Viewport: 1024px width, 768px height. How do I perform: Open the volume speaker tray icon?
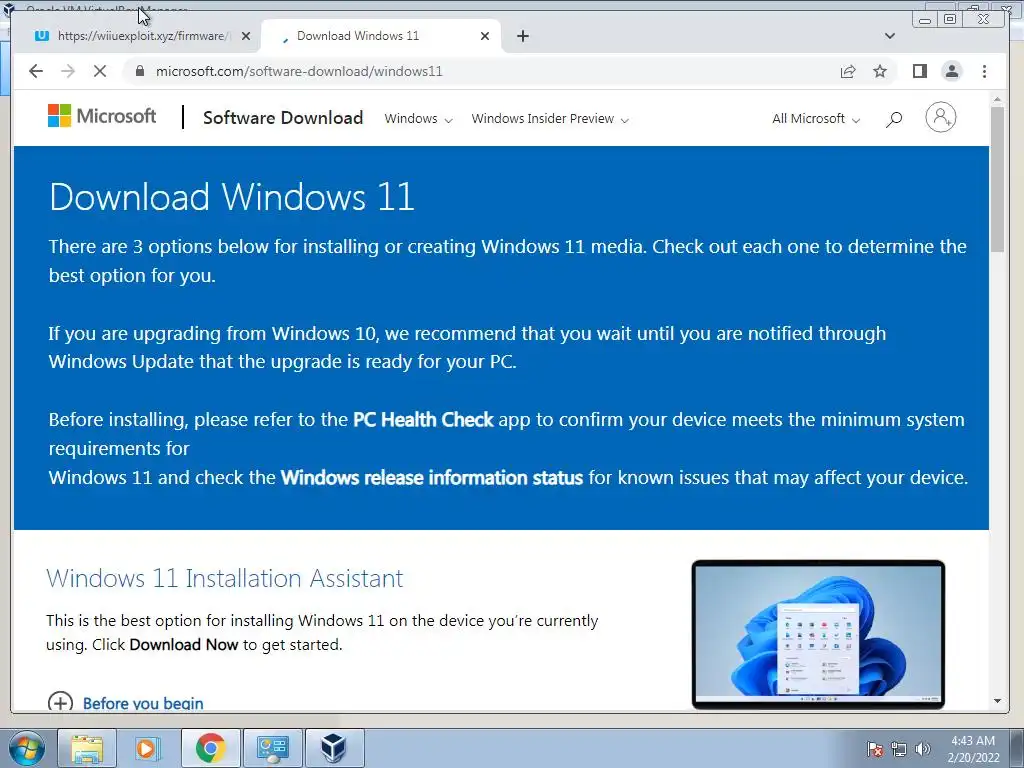pos(922,749)
